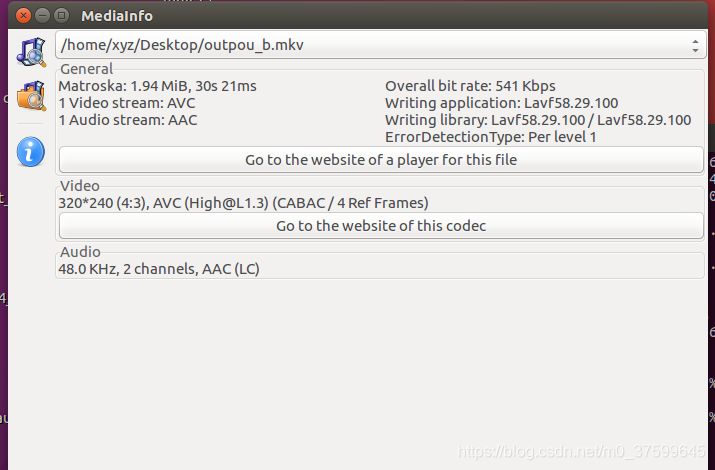Viewport: 715px width, 470px height.
Task: Select '1 Video stream: AVC' line
Action: pos(127,103)
